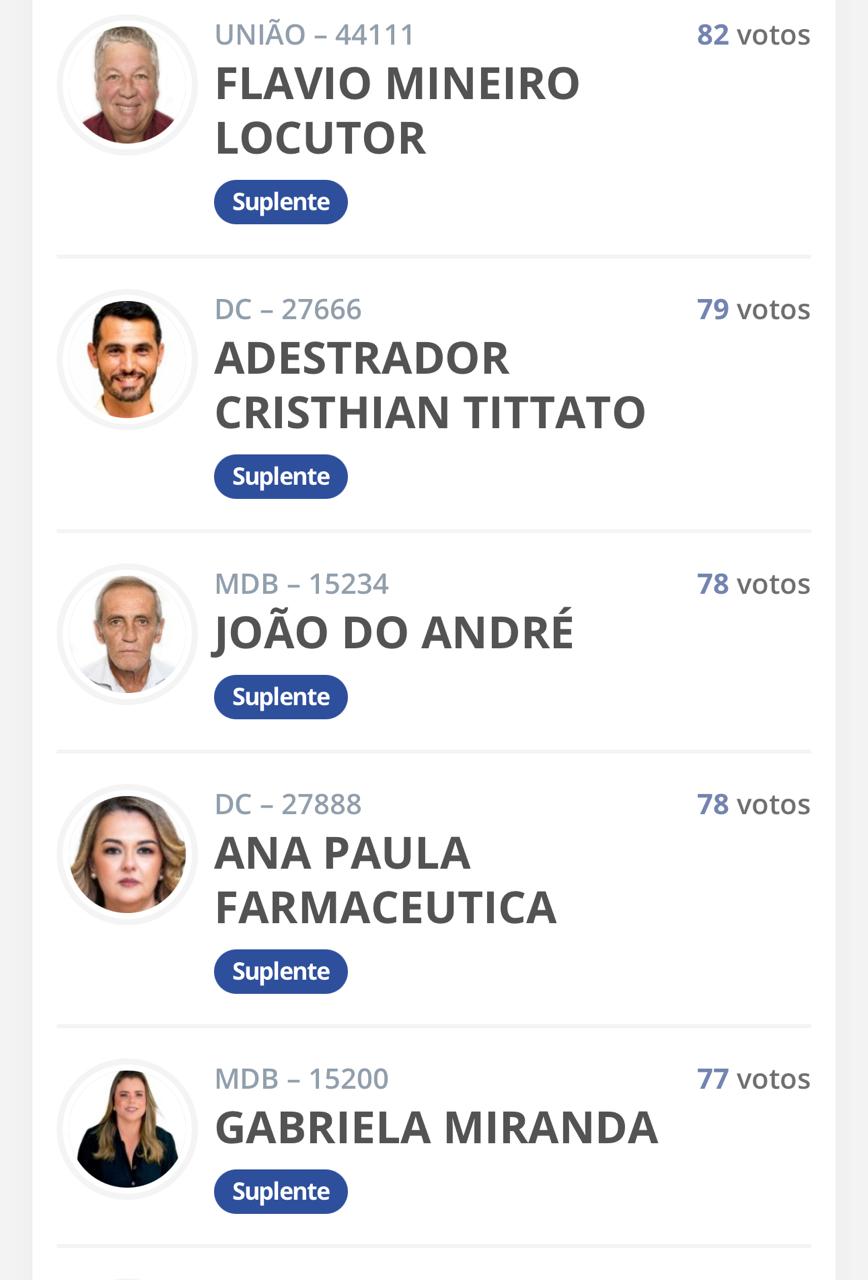Open João do André's candidate photo
Image resolution: width=868 pixels, height=1280 pixels.
pos(127,634)
